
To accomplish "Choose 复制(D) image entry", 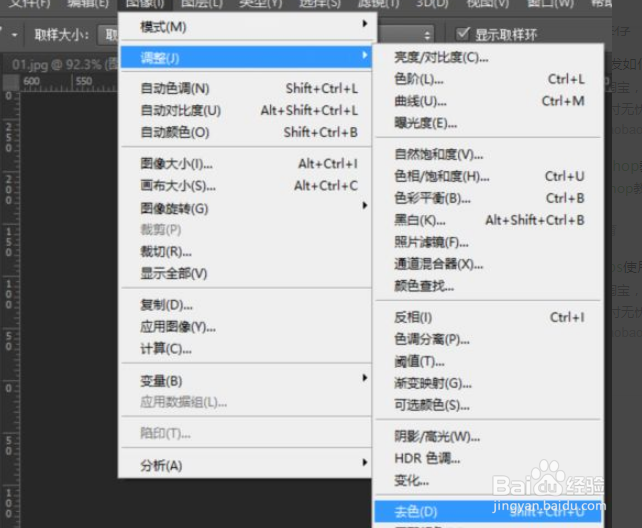I will [246, 305].
